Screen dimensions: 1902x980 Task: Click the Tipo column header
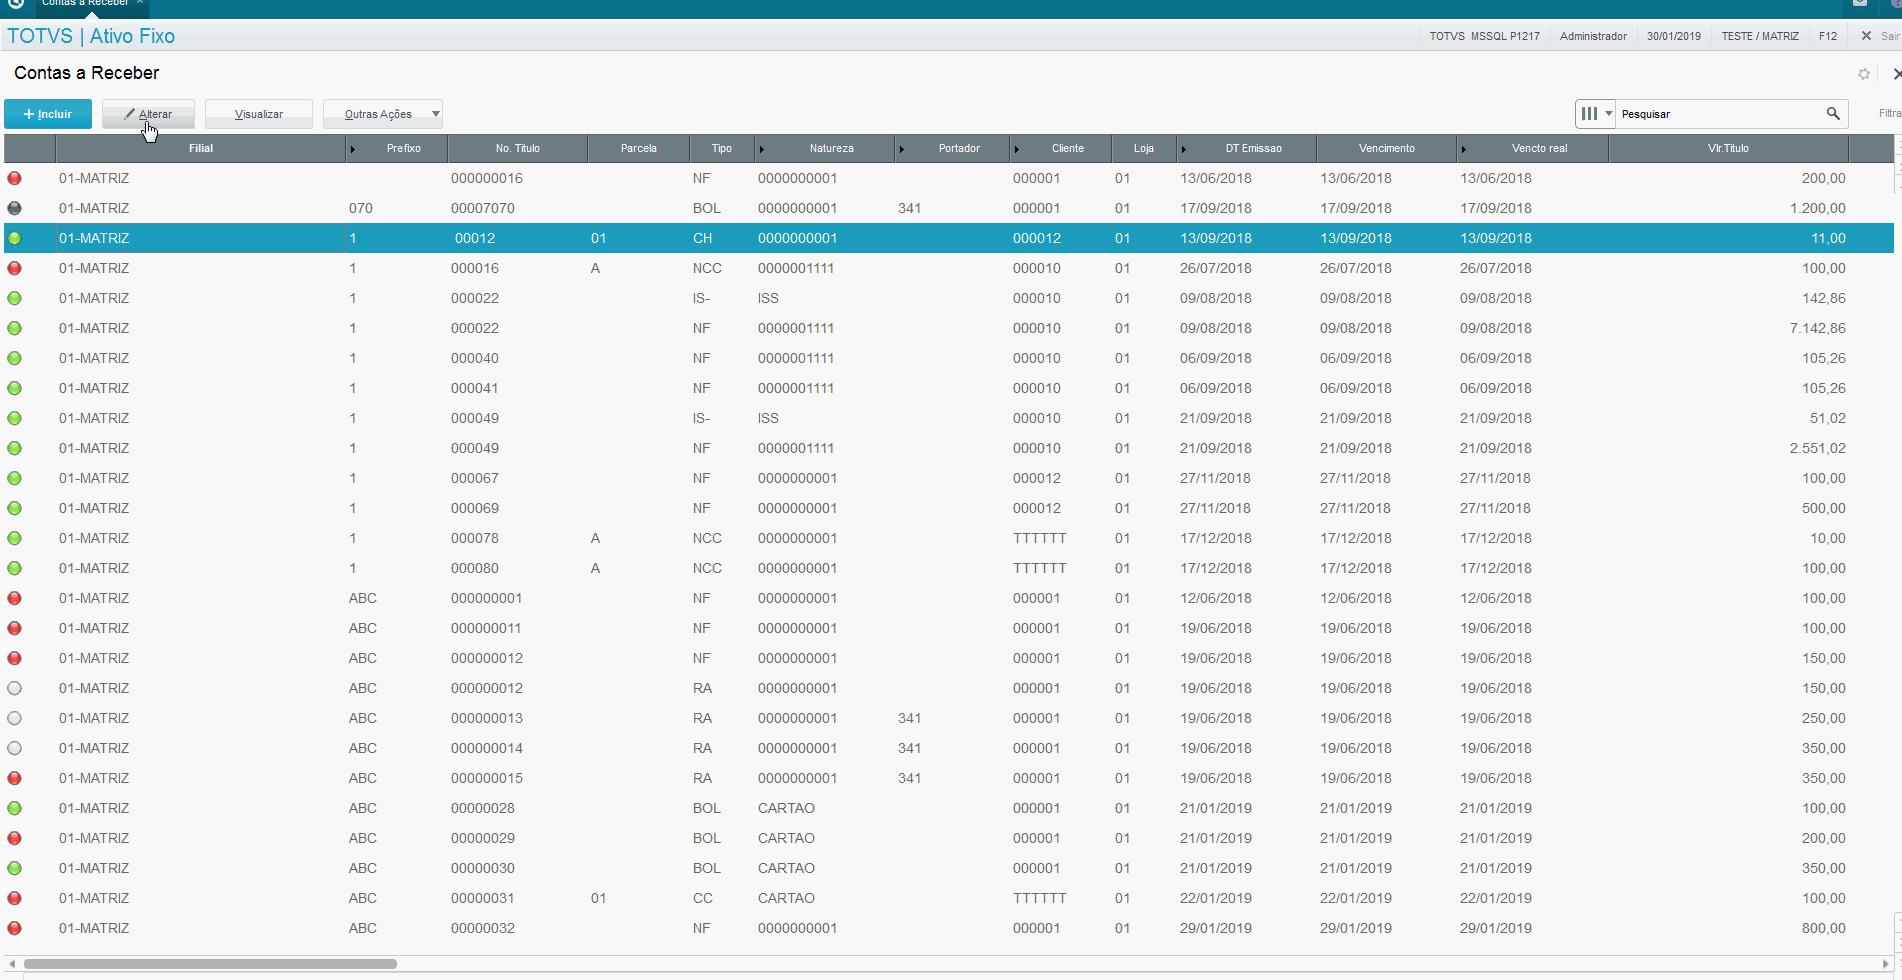click(722, 148)
